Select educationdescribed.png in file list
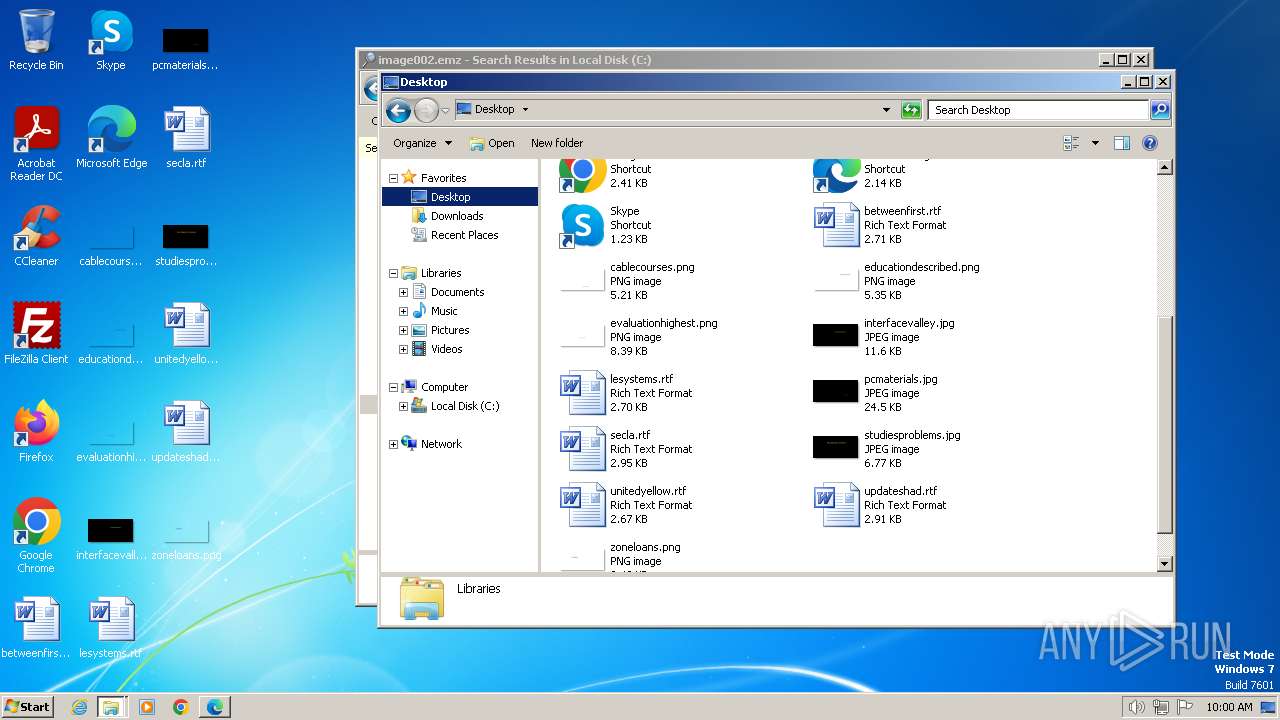The width and height of the screenshot is (1280, 720). point(896,281)
